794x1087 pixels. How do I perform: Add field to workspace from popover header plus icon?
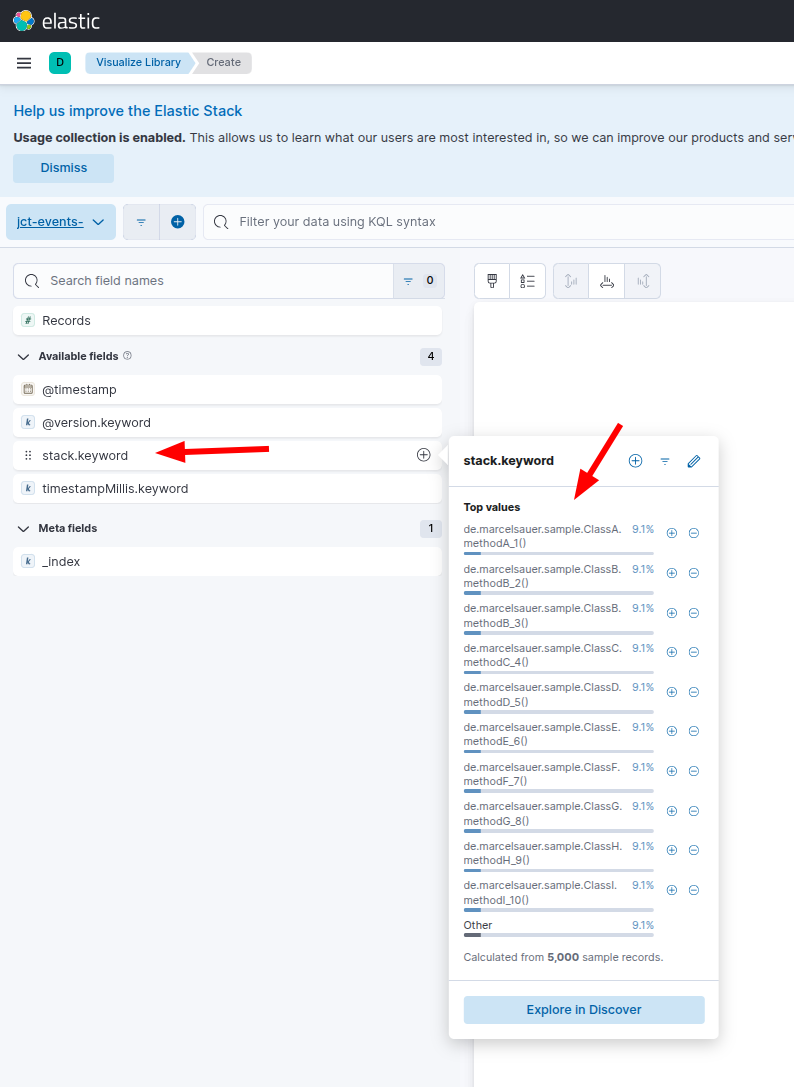click(635, 461)
